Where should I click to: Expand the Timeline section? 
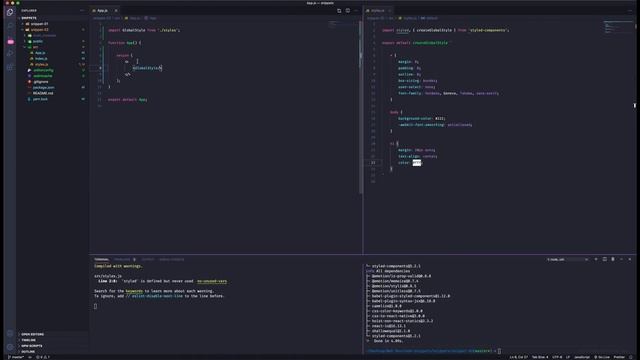[28, 340]
